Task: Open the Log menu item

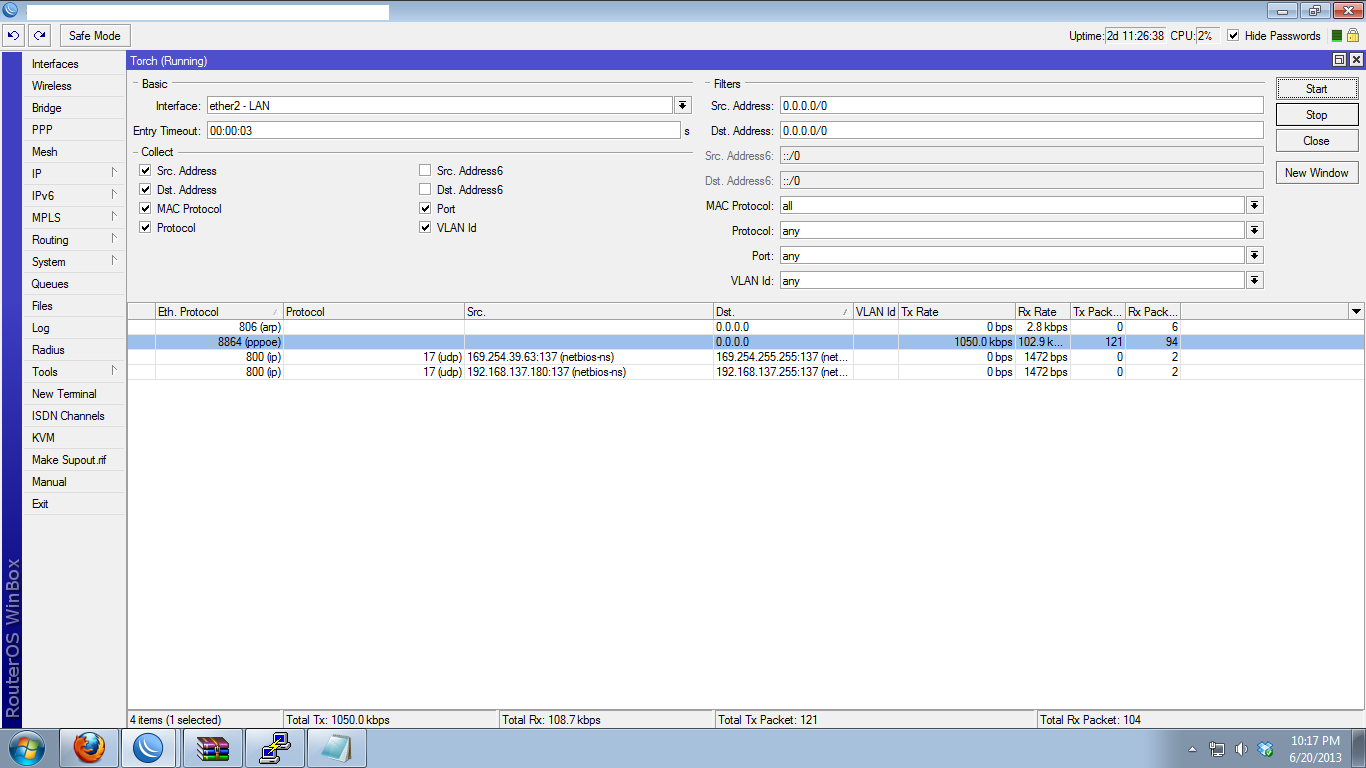Action: click(75, 328)
